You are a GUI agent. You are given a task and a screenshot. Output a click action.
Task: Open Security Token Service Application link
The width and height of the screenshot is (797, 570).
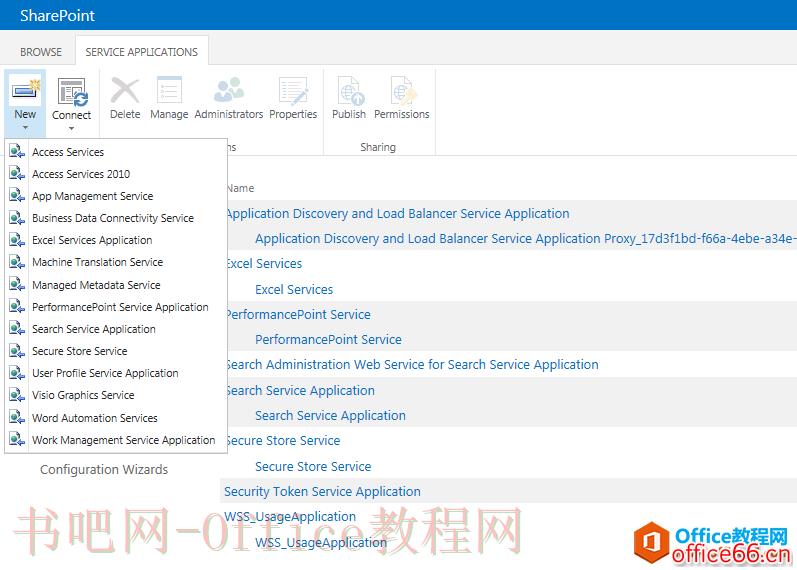(x=322, y=491)
